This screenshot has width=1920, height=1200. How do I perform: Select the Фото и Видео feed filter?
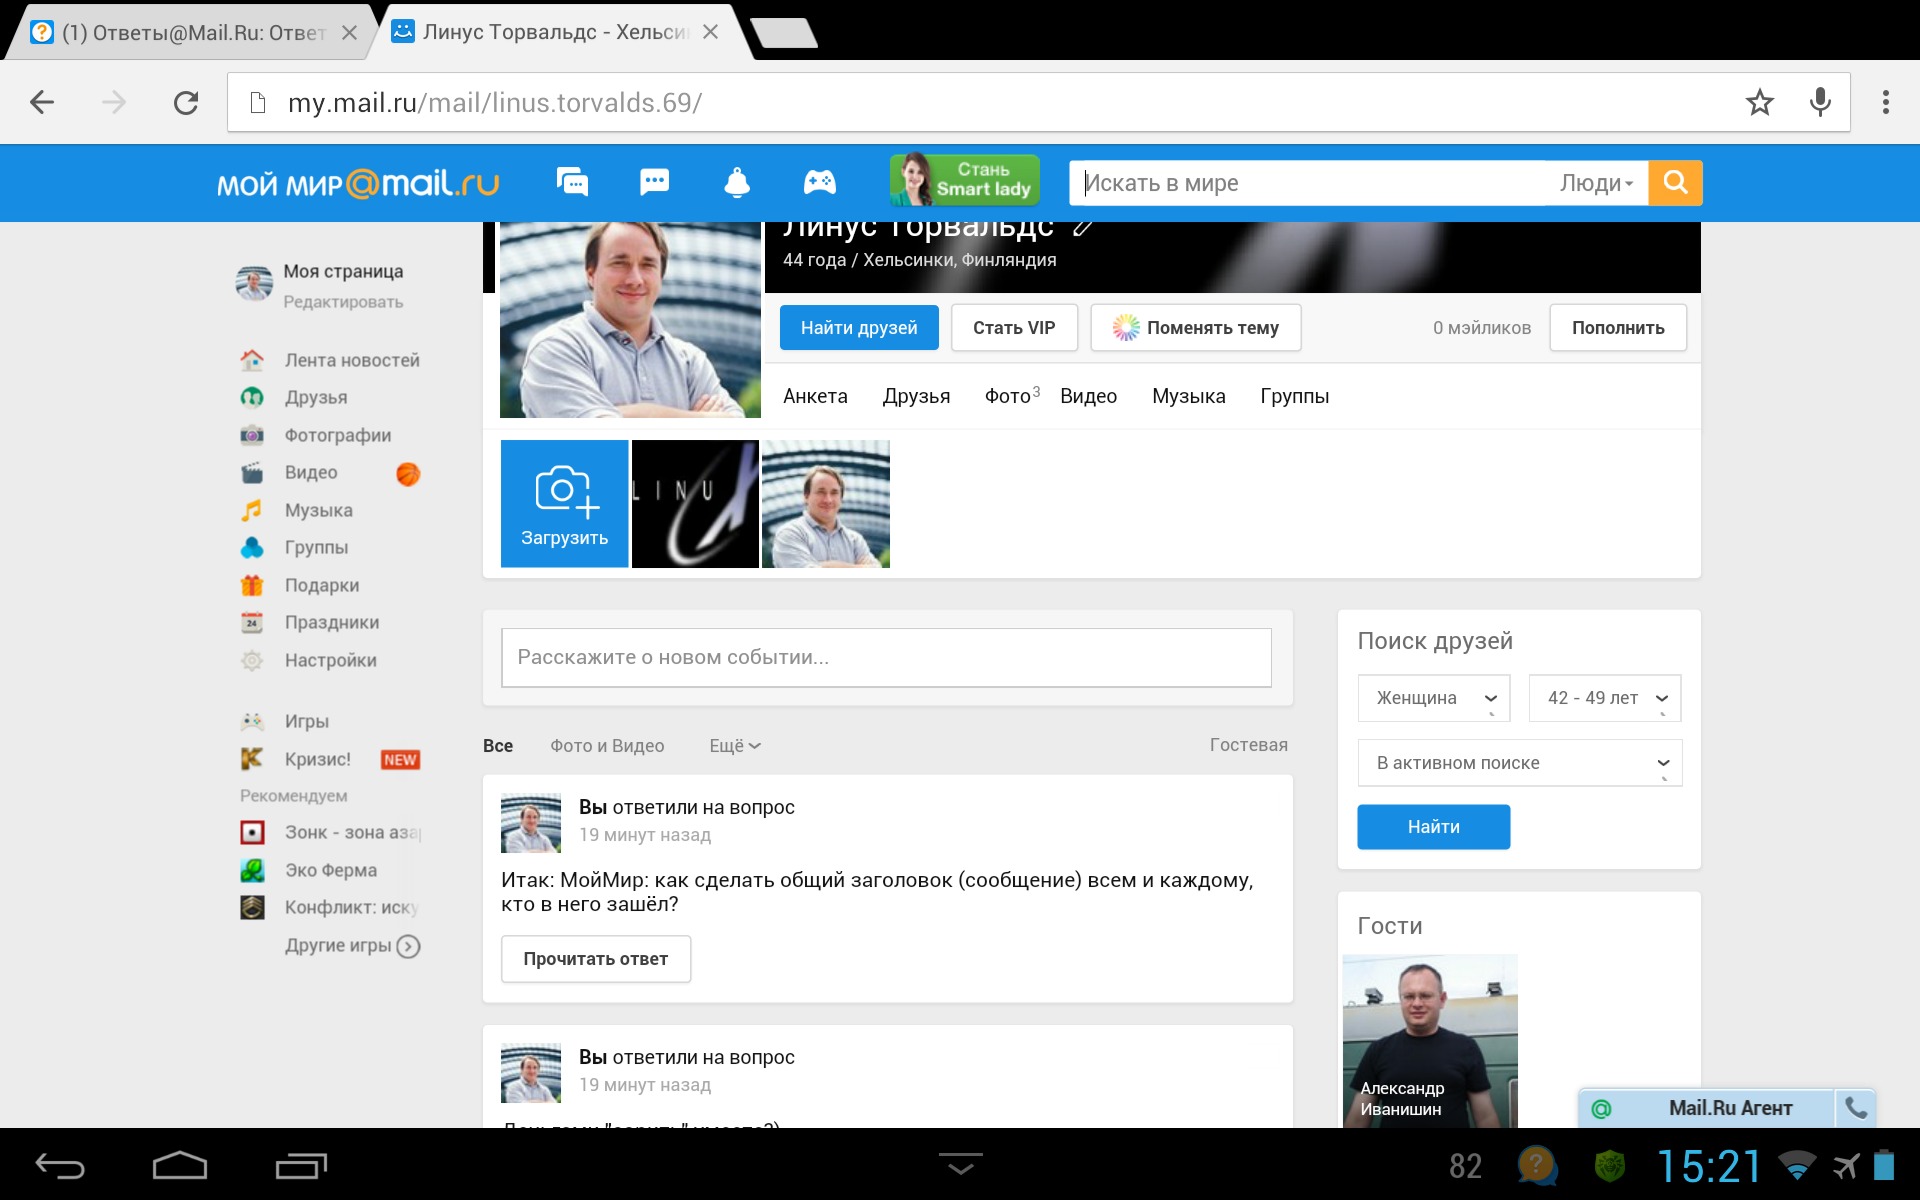coord(607,746)
